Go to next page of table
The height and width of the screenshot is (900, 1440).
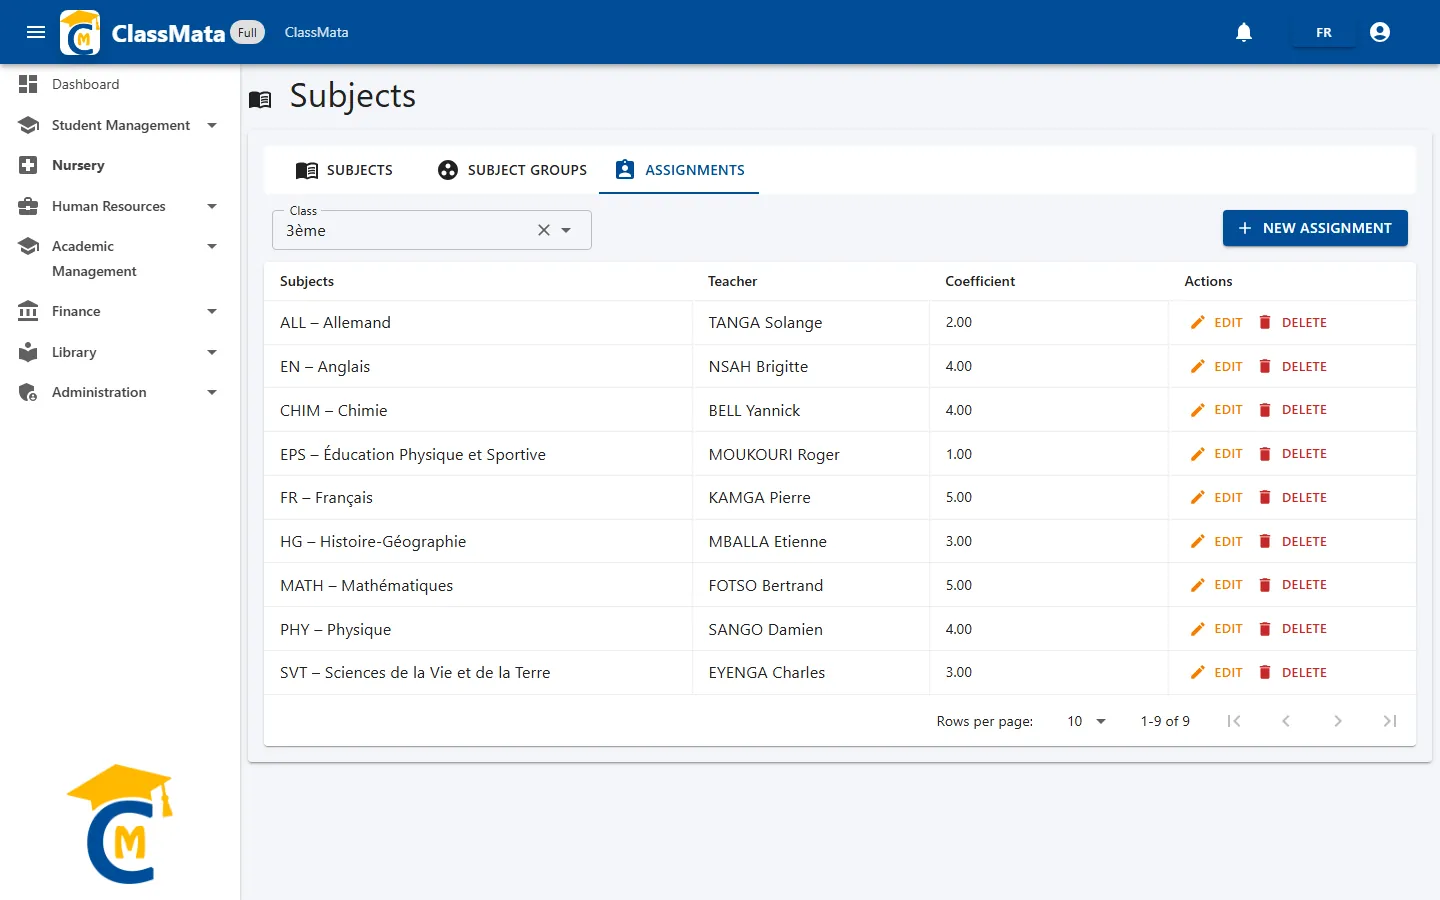[1338, 721]
